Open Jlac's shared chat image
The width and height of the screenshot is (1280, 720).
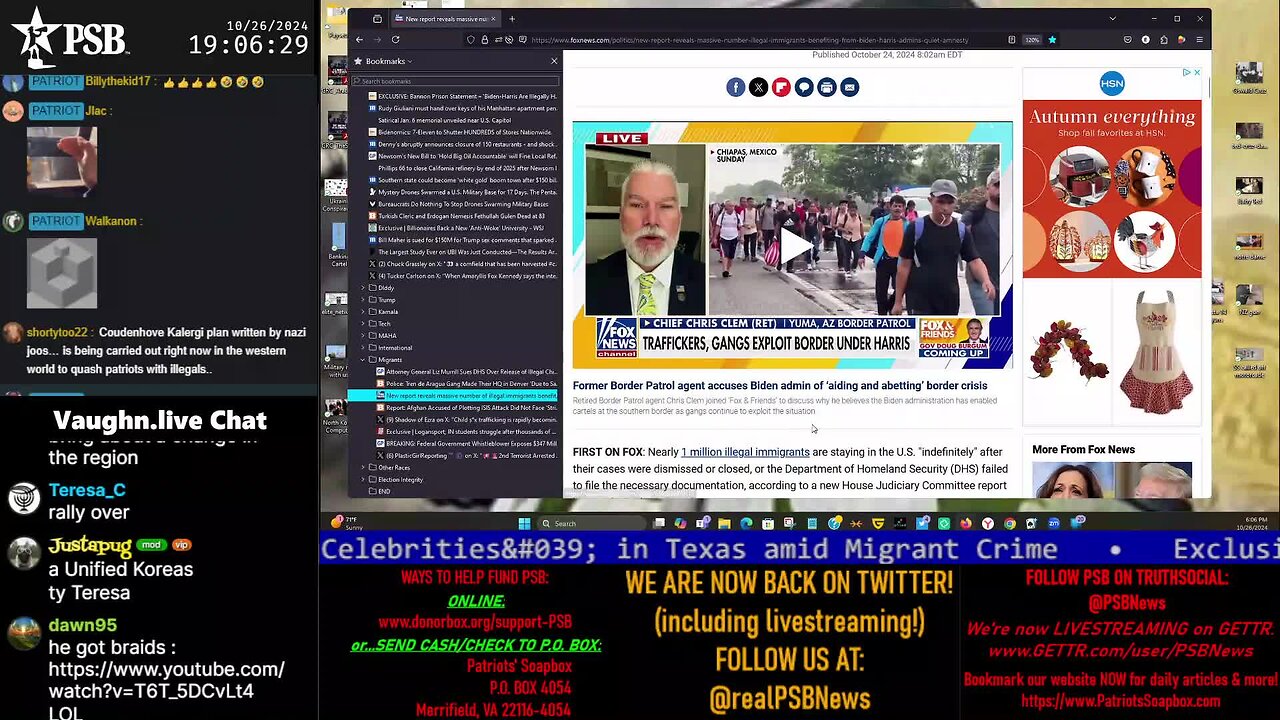tap(62, 160)
